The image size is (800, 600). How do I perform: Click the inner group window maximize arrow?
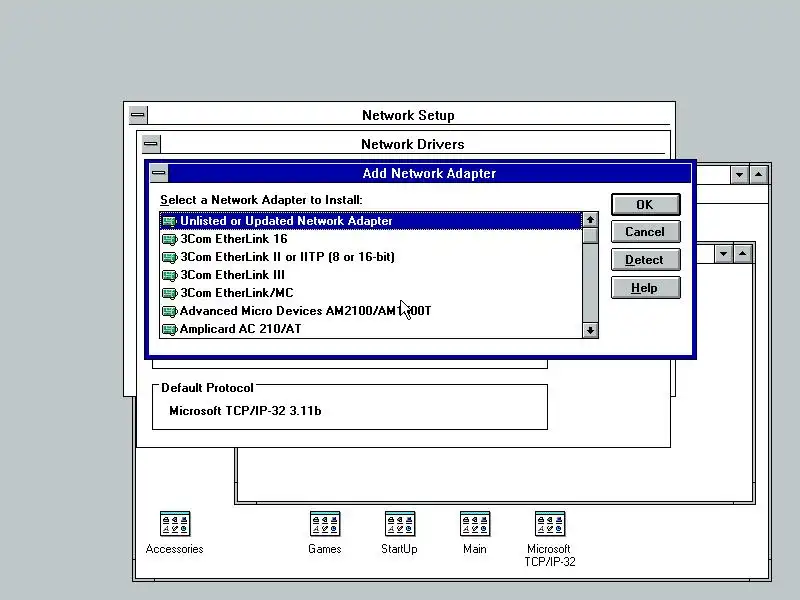743,254
